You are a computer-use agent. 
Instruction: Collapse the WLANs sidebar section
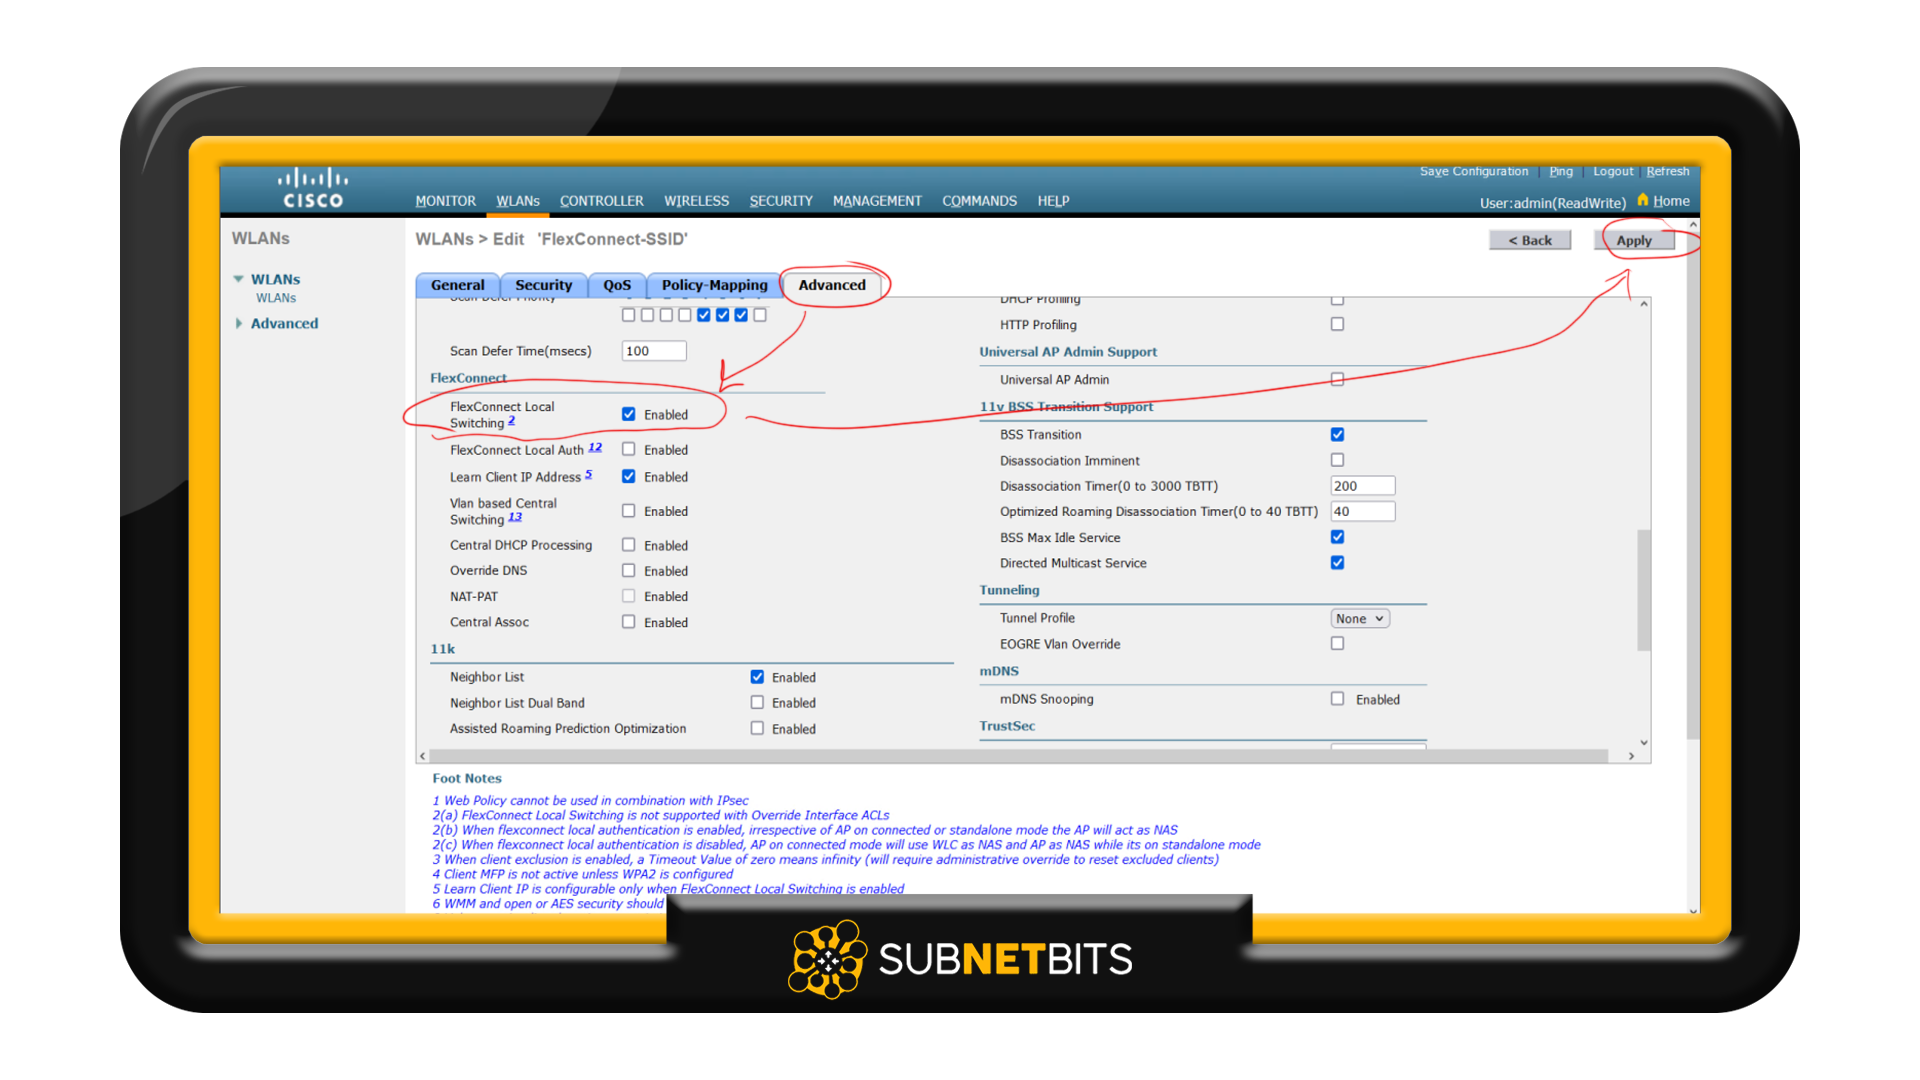(238, 279)
